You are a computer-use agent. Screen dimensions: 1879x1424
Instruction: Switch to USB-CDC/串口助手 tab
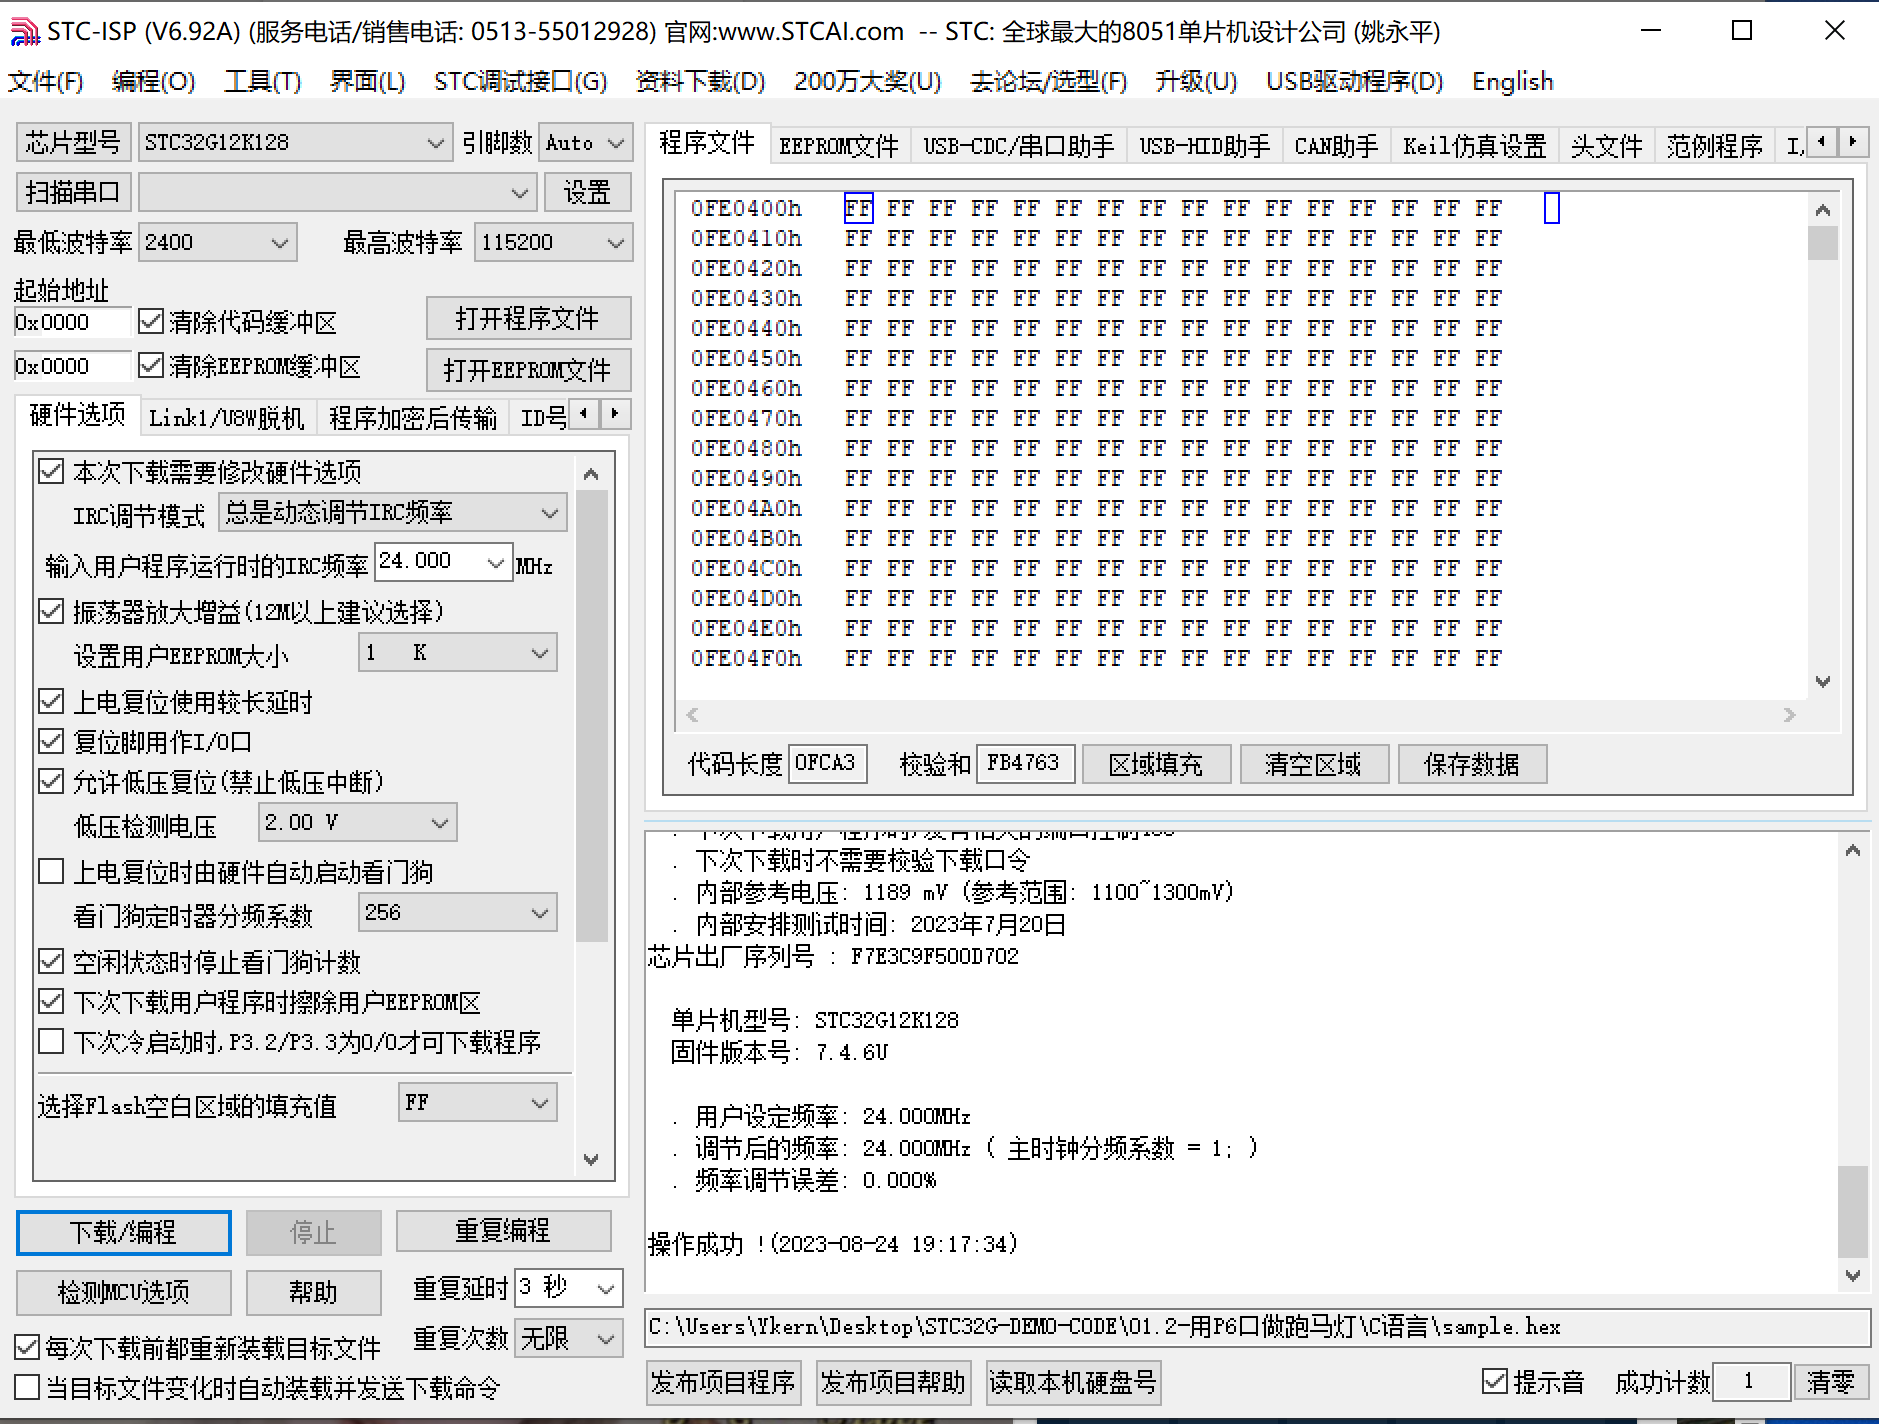click(1018, 146)
